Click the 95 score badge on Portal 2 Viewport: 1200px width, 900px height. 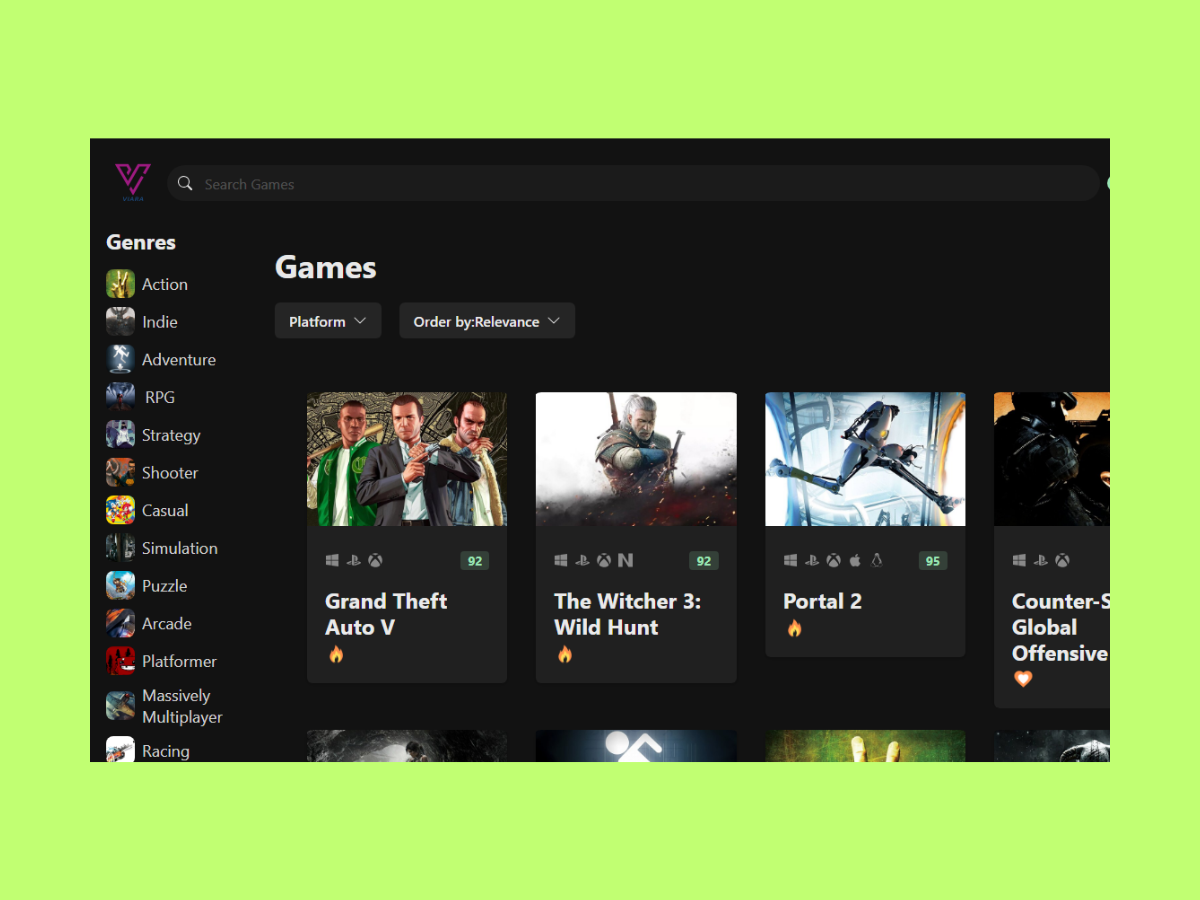click(x=933, y=561)
